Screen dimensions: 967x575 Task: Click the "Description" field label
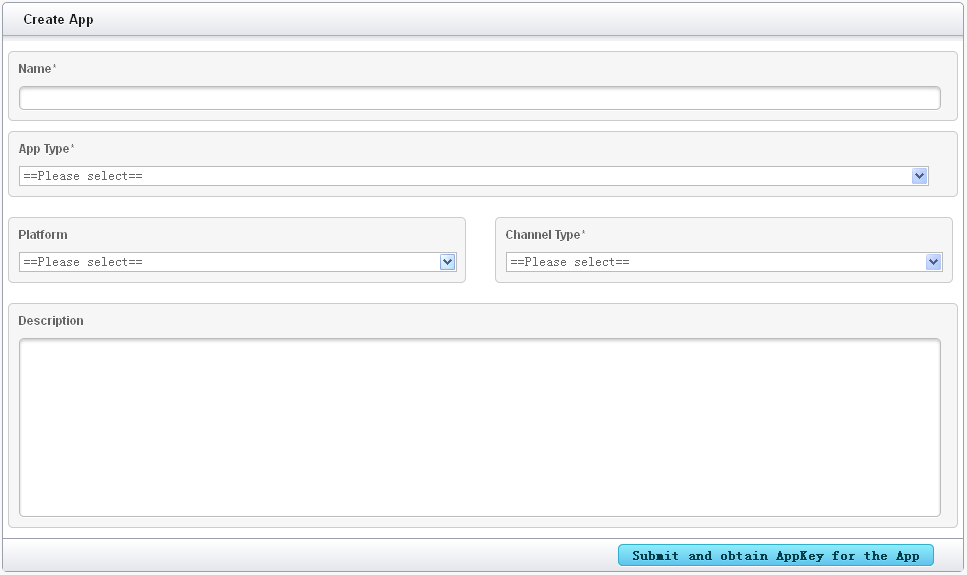(x=51, y=320)
